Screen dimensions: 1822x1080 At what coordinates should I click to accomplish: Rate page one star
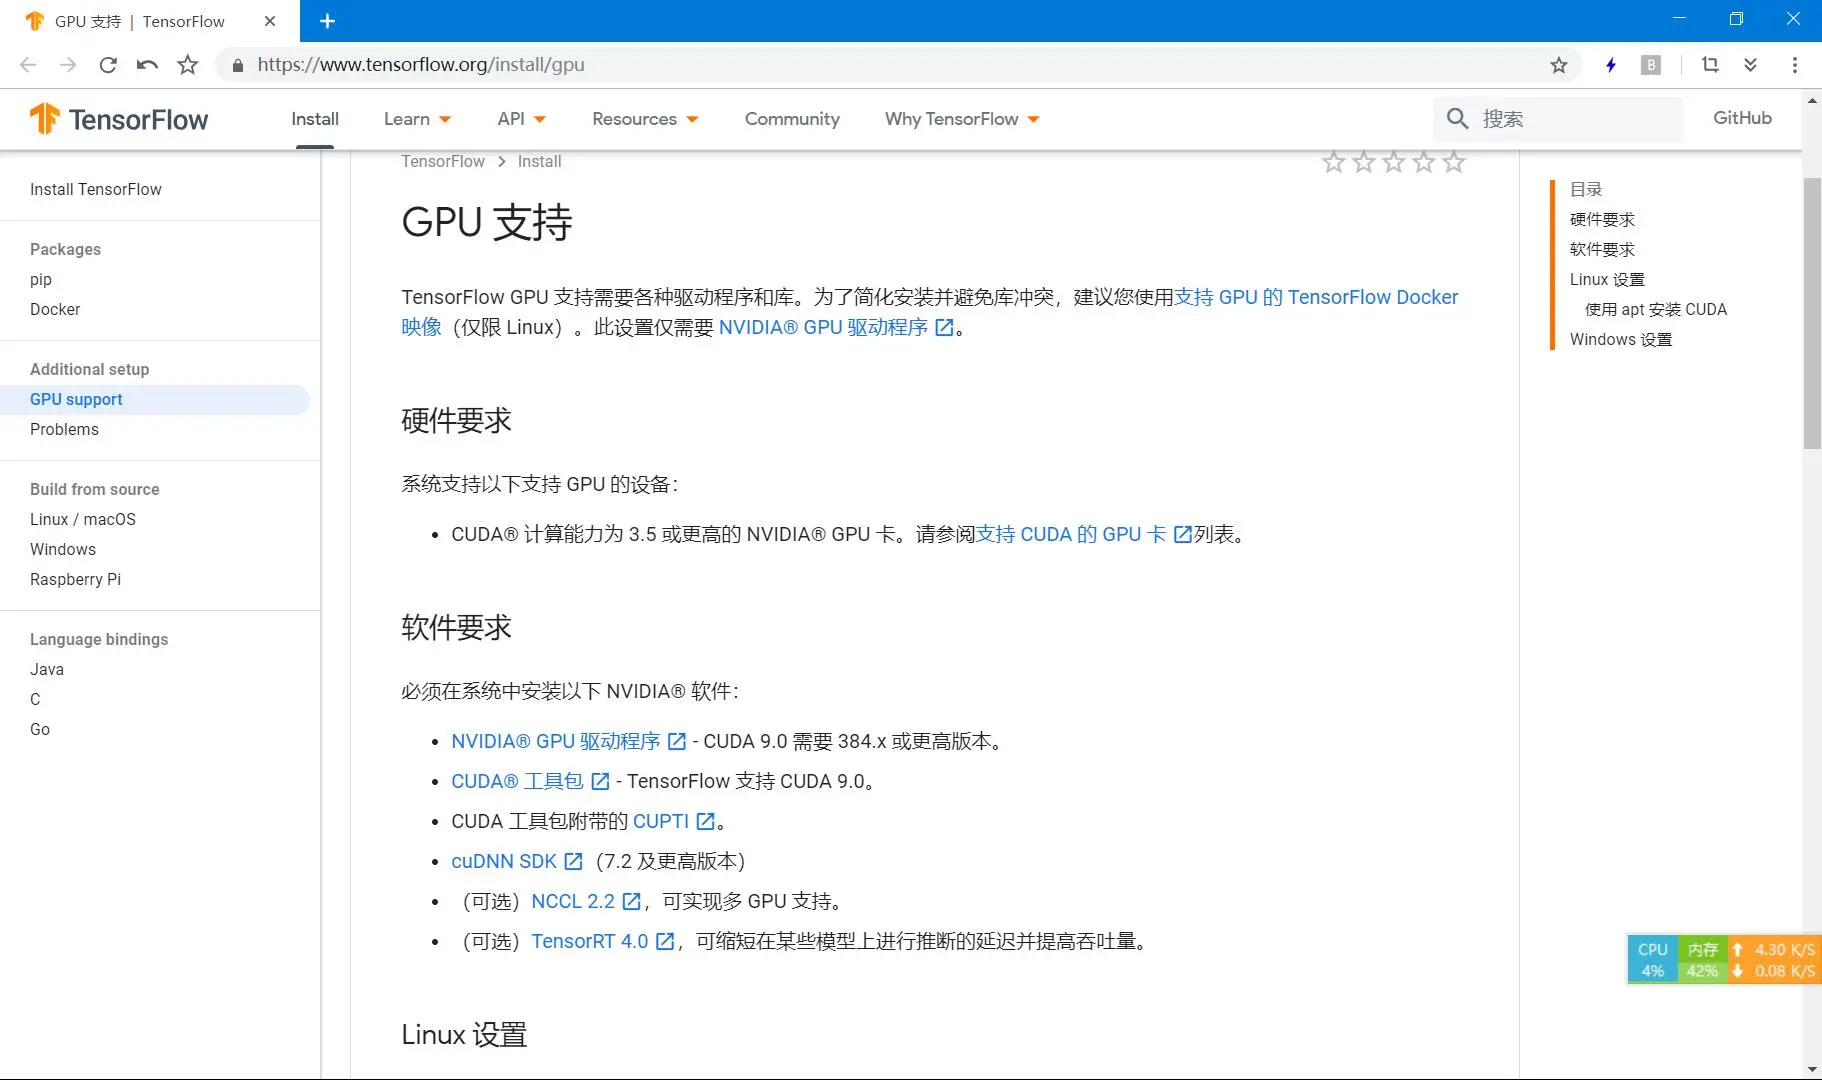pyautogui.click(x=1333, y=162)
